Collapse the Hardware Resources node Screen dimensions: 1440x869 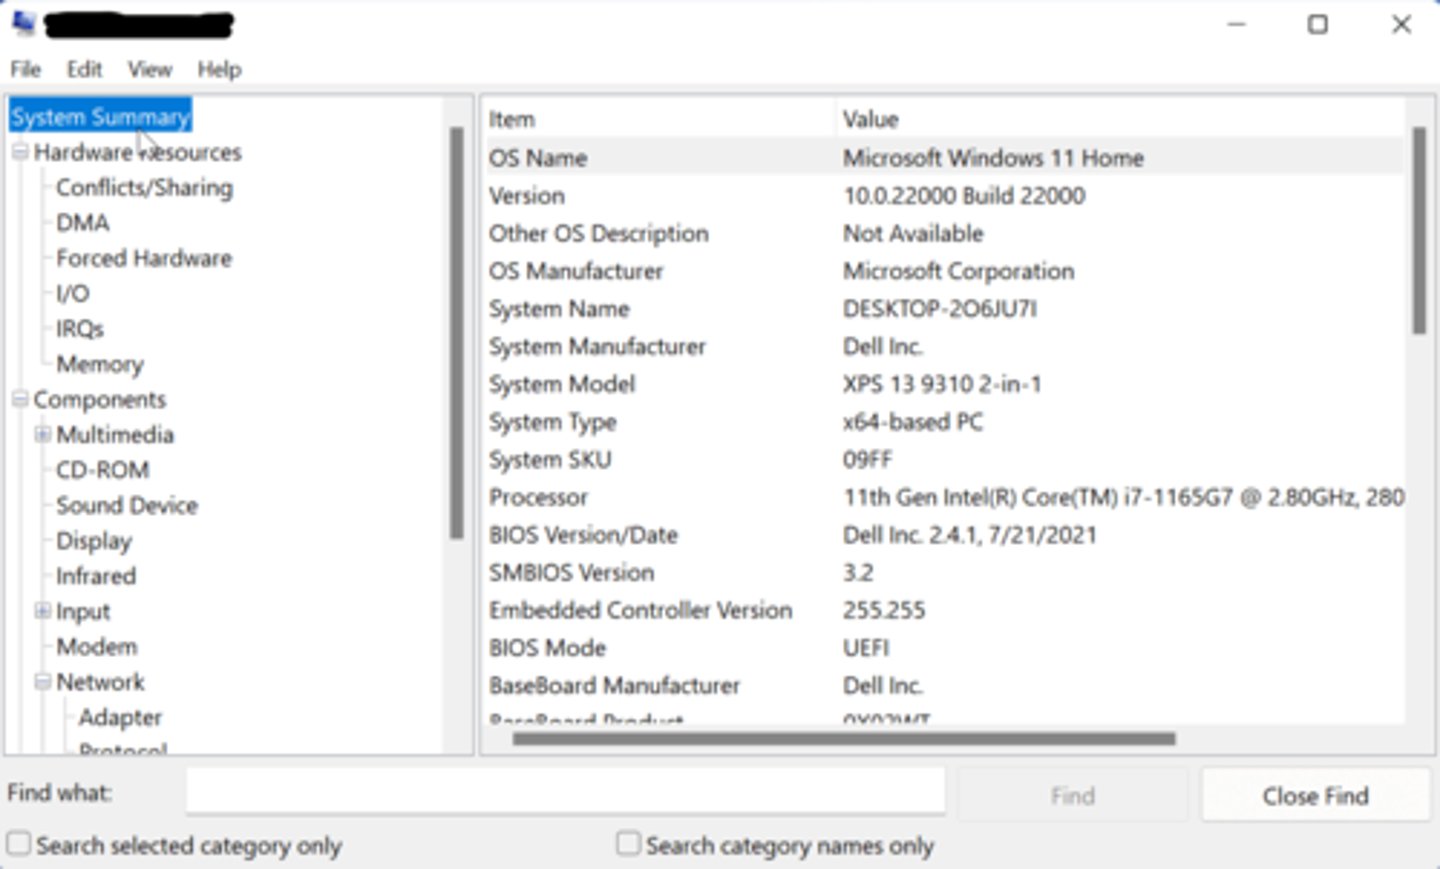coord(20,152)
